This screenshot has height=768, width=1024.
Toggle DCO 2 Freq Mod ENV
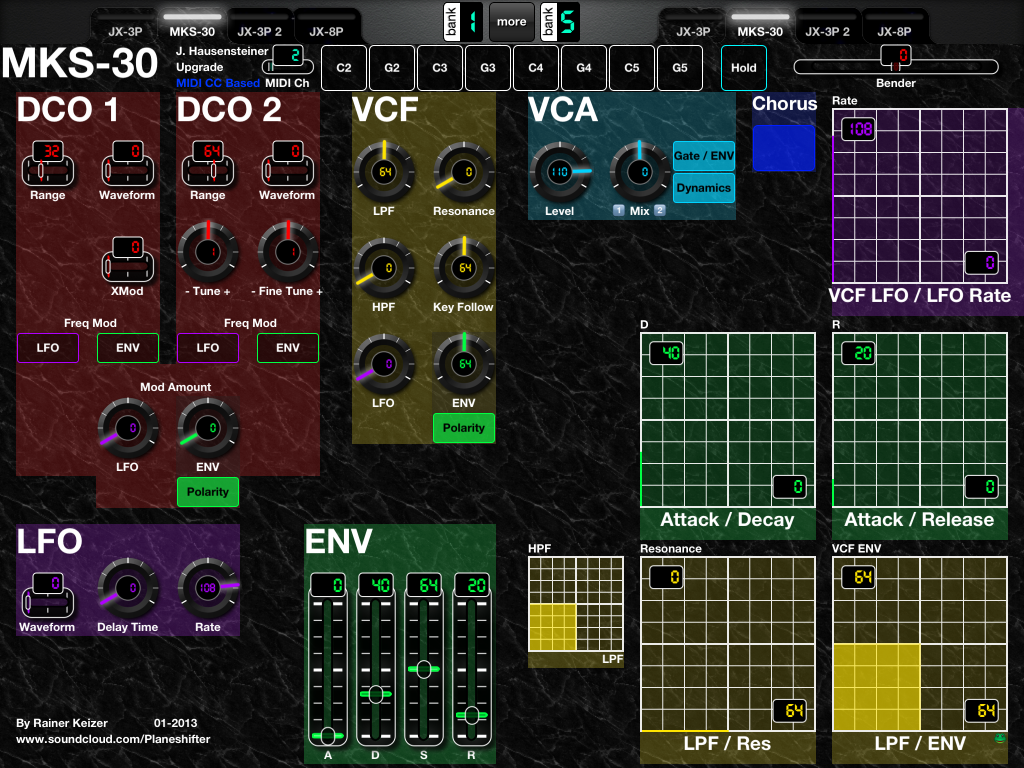pos(288,348)
